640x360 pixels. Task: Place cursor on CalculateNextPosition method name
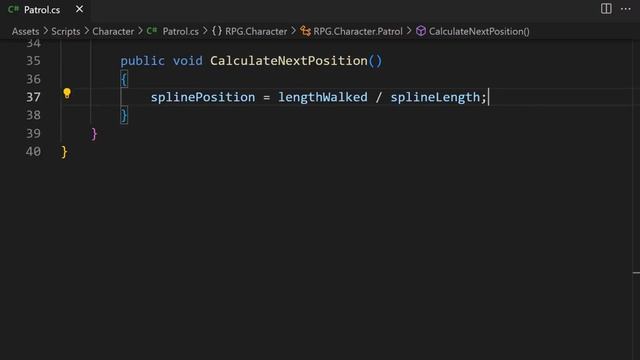coord(289,61)
